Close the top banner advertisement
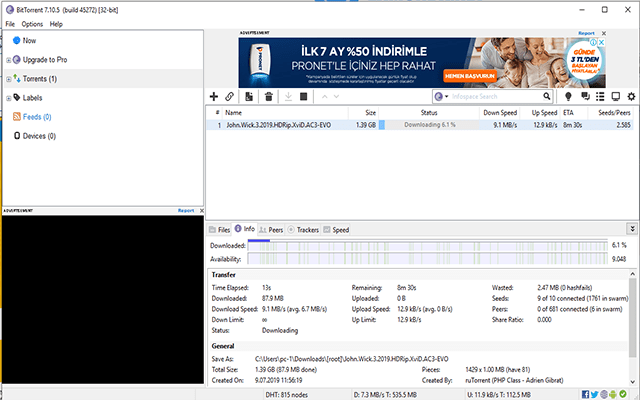Image resolution: width=640 pixels, height=400 pixels. tap(604, 33)
